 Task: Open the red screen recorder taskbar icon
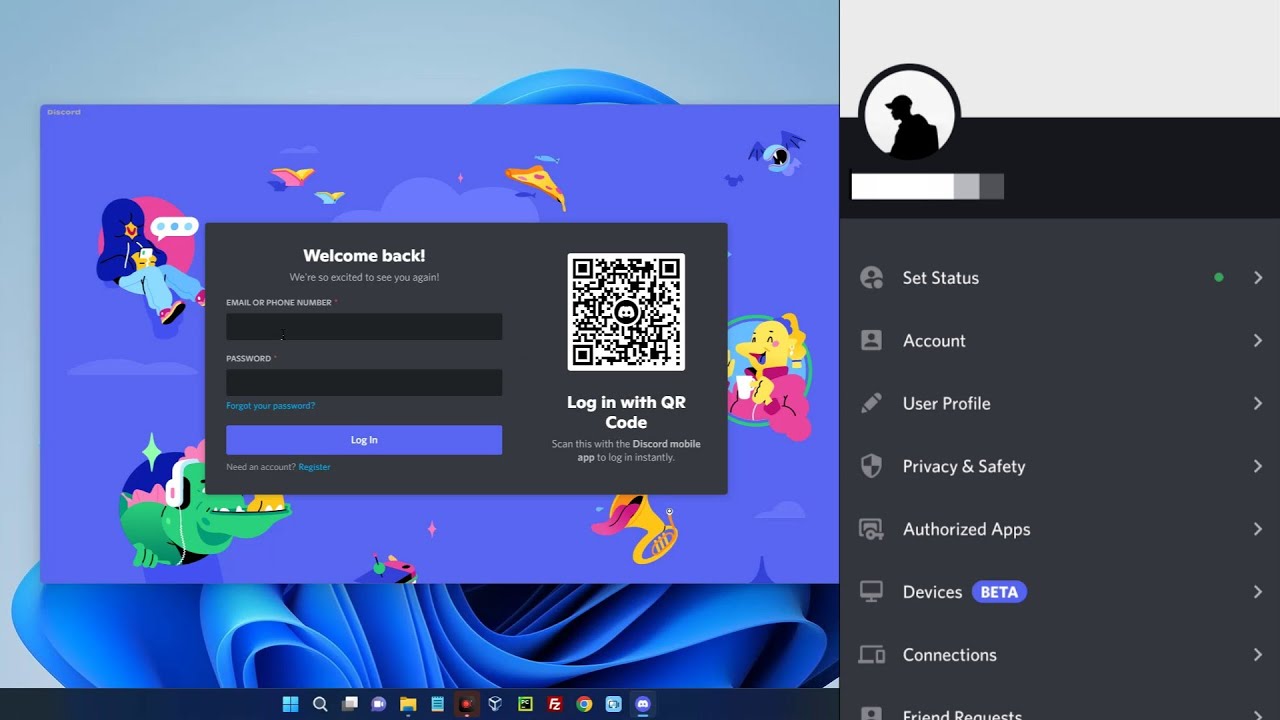tap(466, 704)
